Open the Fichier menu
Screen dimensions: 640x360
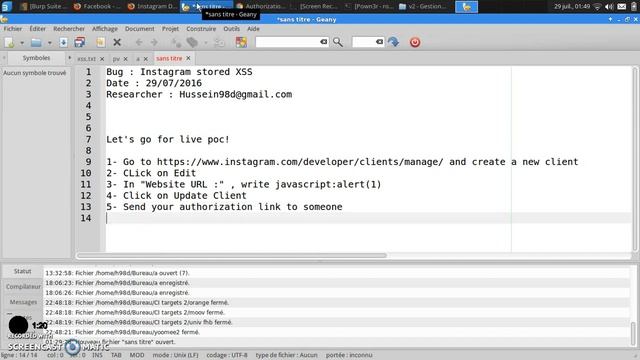[x=13, y=29]
